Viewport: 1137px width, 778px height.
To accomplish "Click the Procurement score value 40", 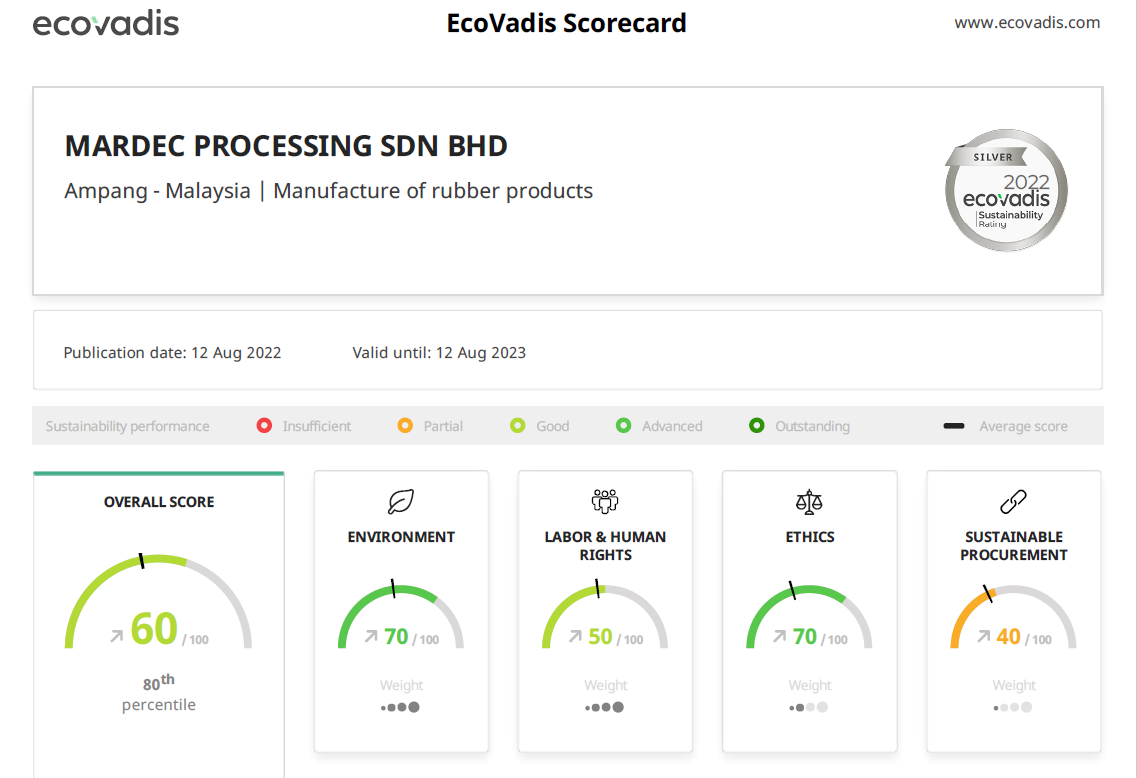I will click(1009, 636).
